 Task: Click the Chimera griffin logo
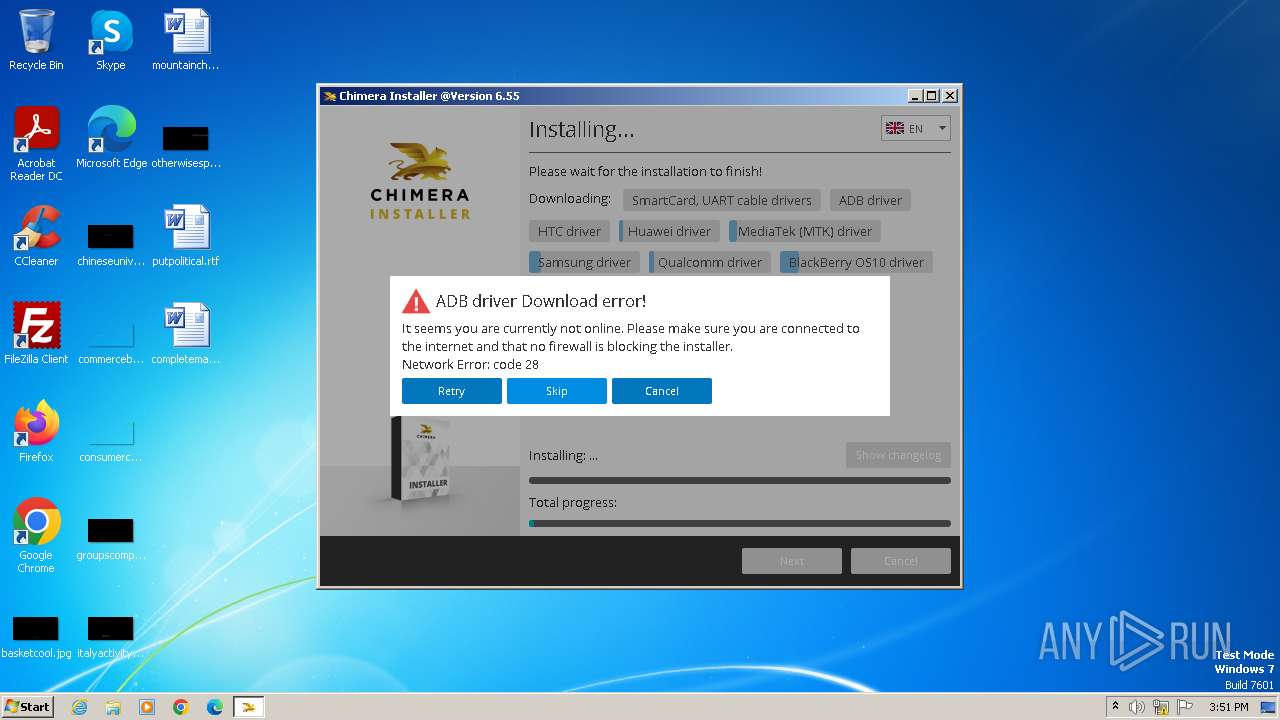[420, 162]
